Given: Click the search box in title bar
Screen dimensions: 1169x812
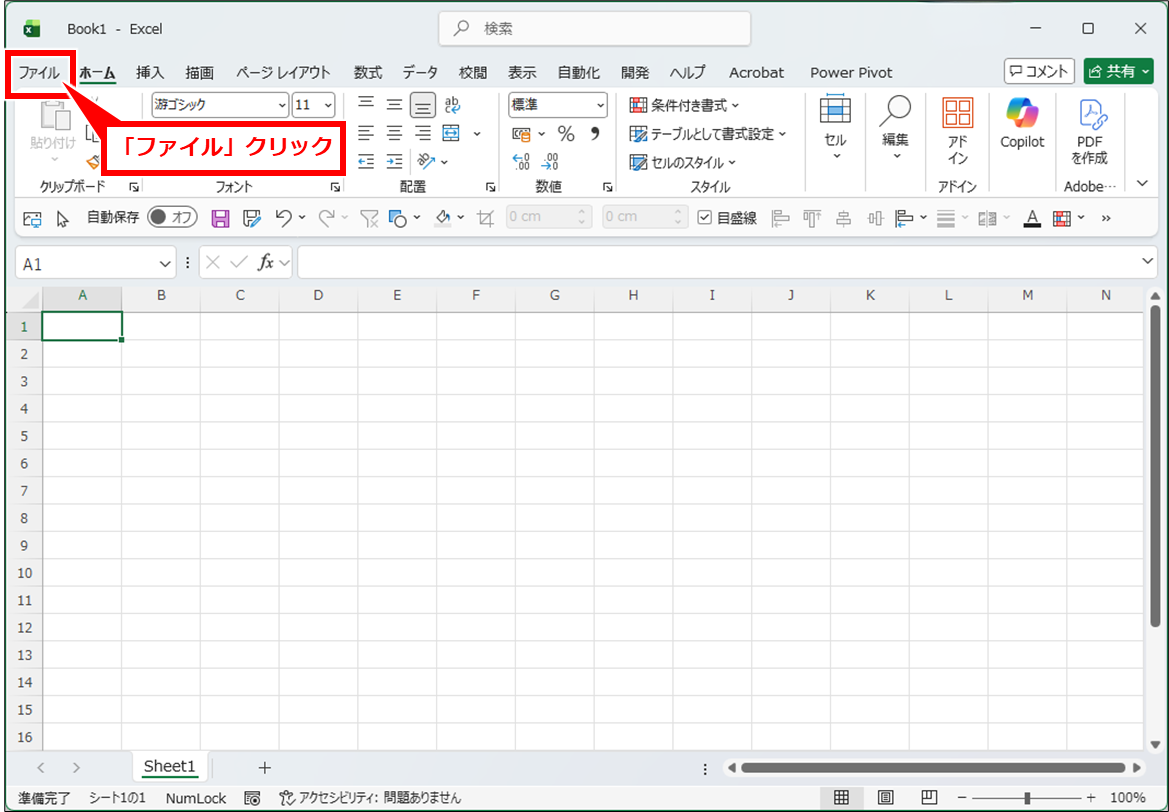Looking at the screenshot, I should click(595, 29).
